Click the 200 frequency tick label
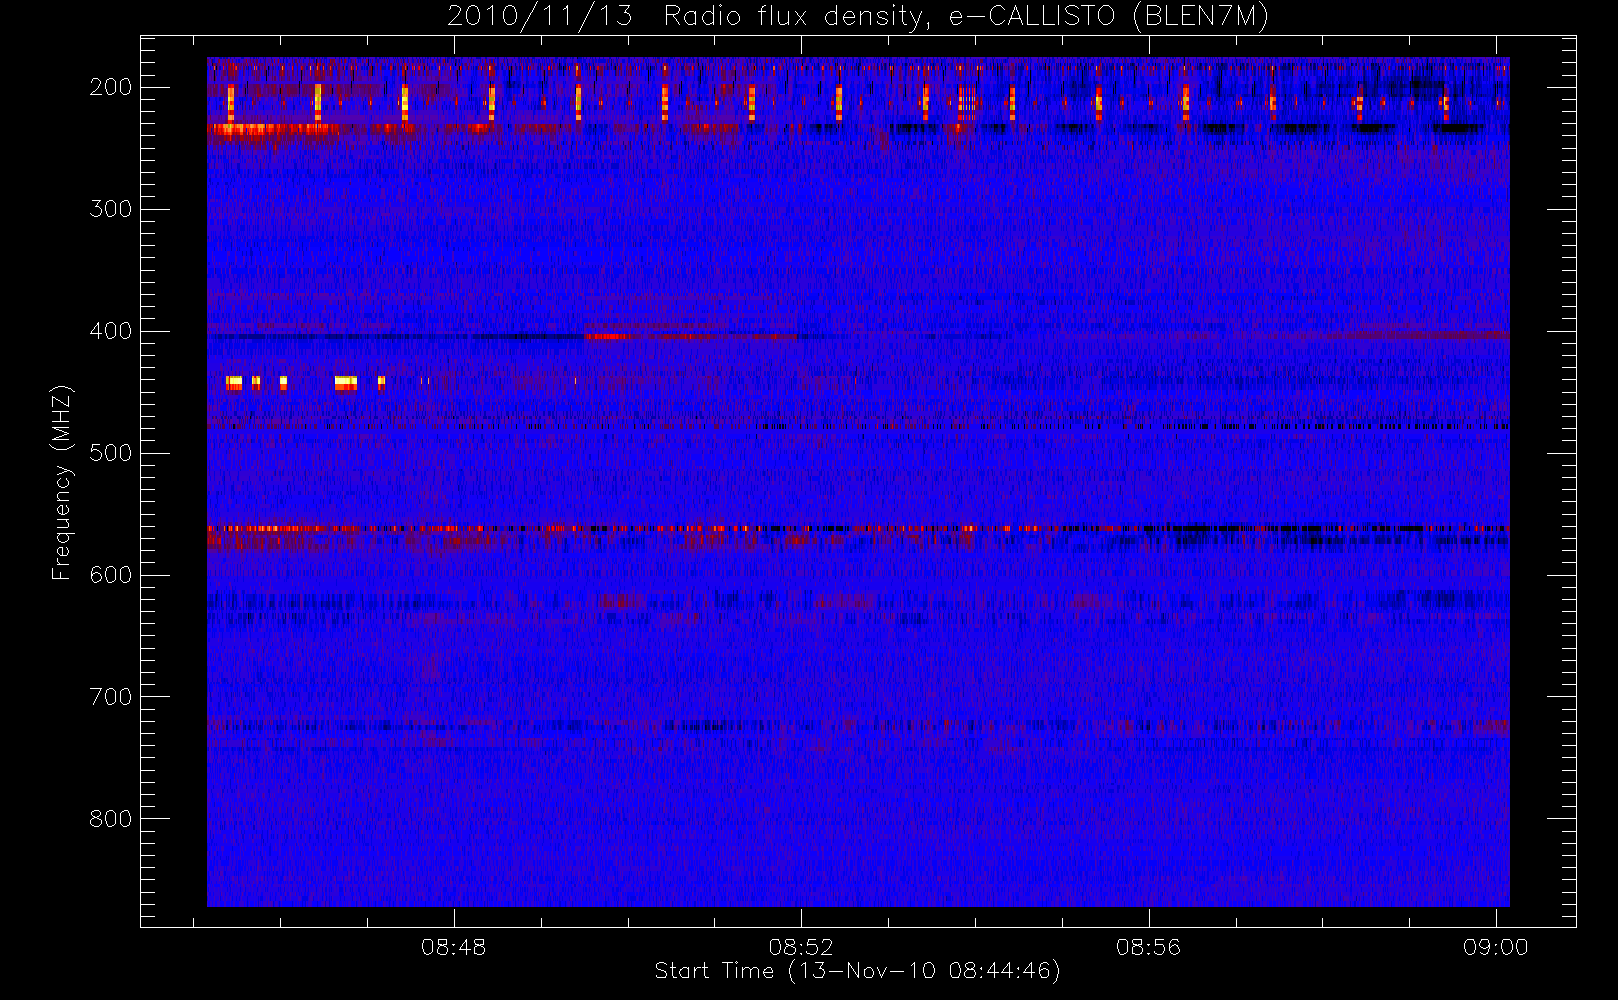Image resolution: width=1618 pixels, height=1000 pixels. pyautogui.click(x=111, y=87)
